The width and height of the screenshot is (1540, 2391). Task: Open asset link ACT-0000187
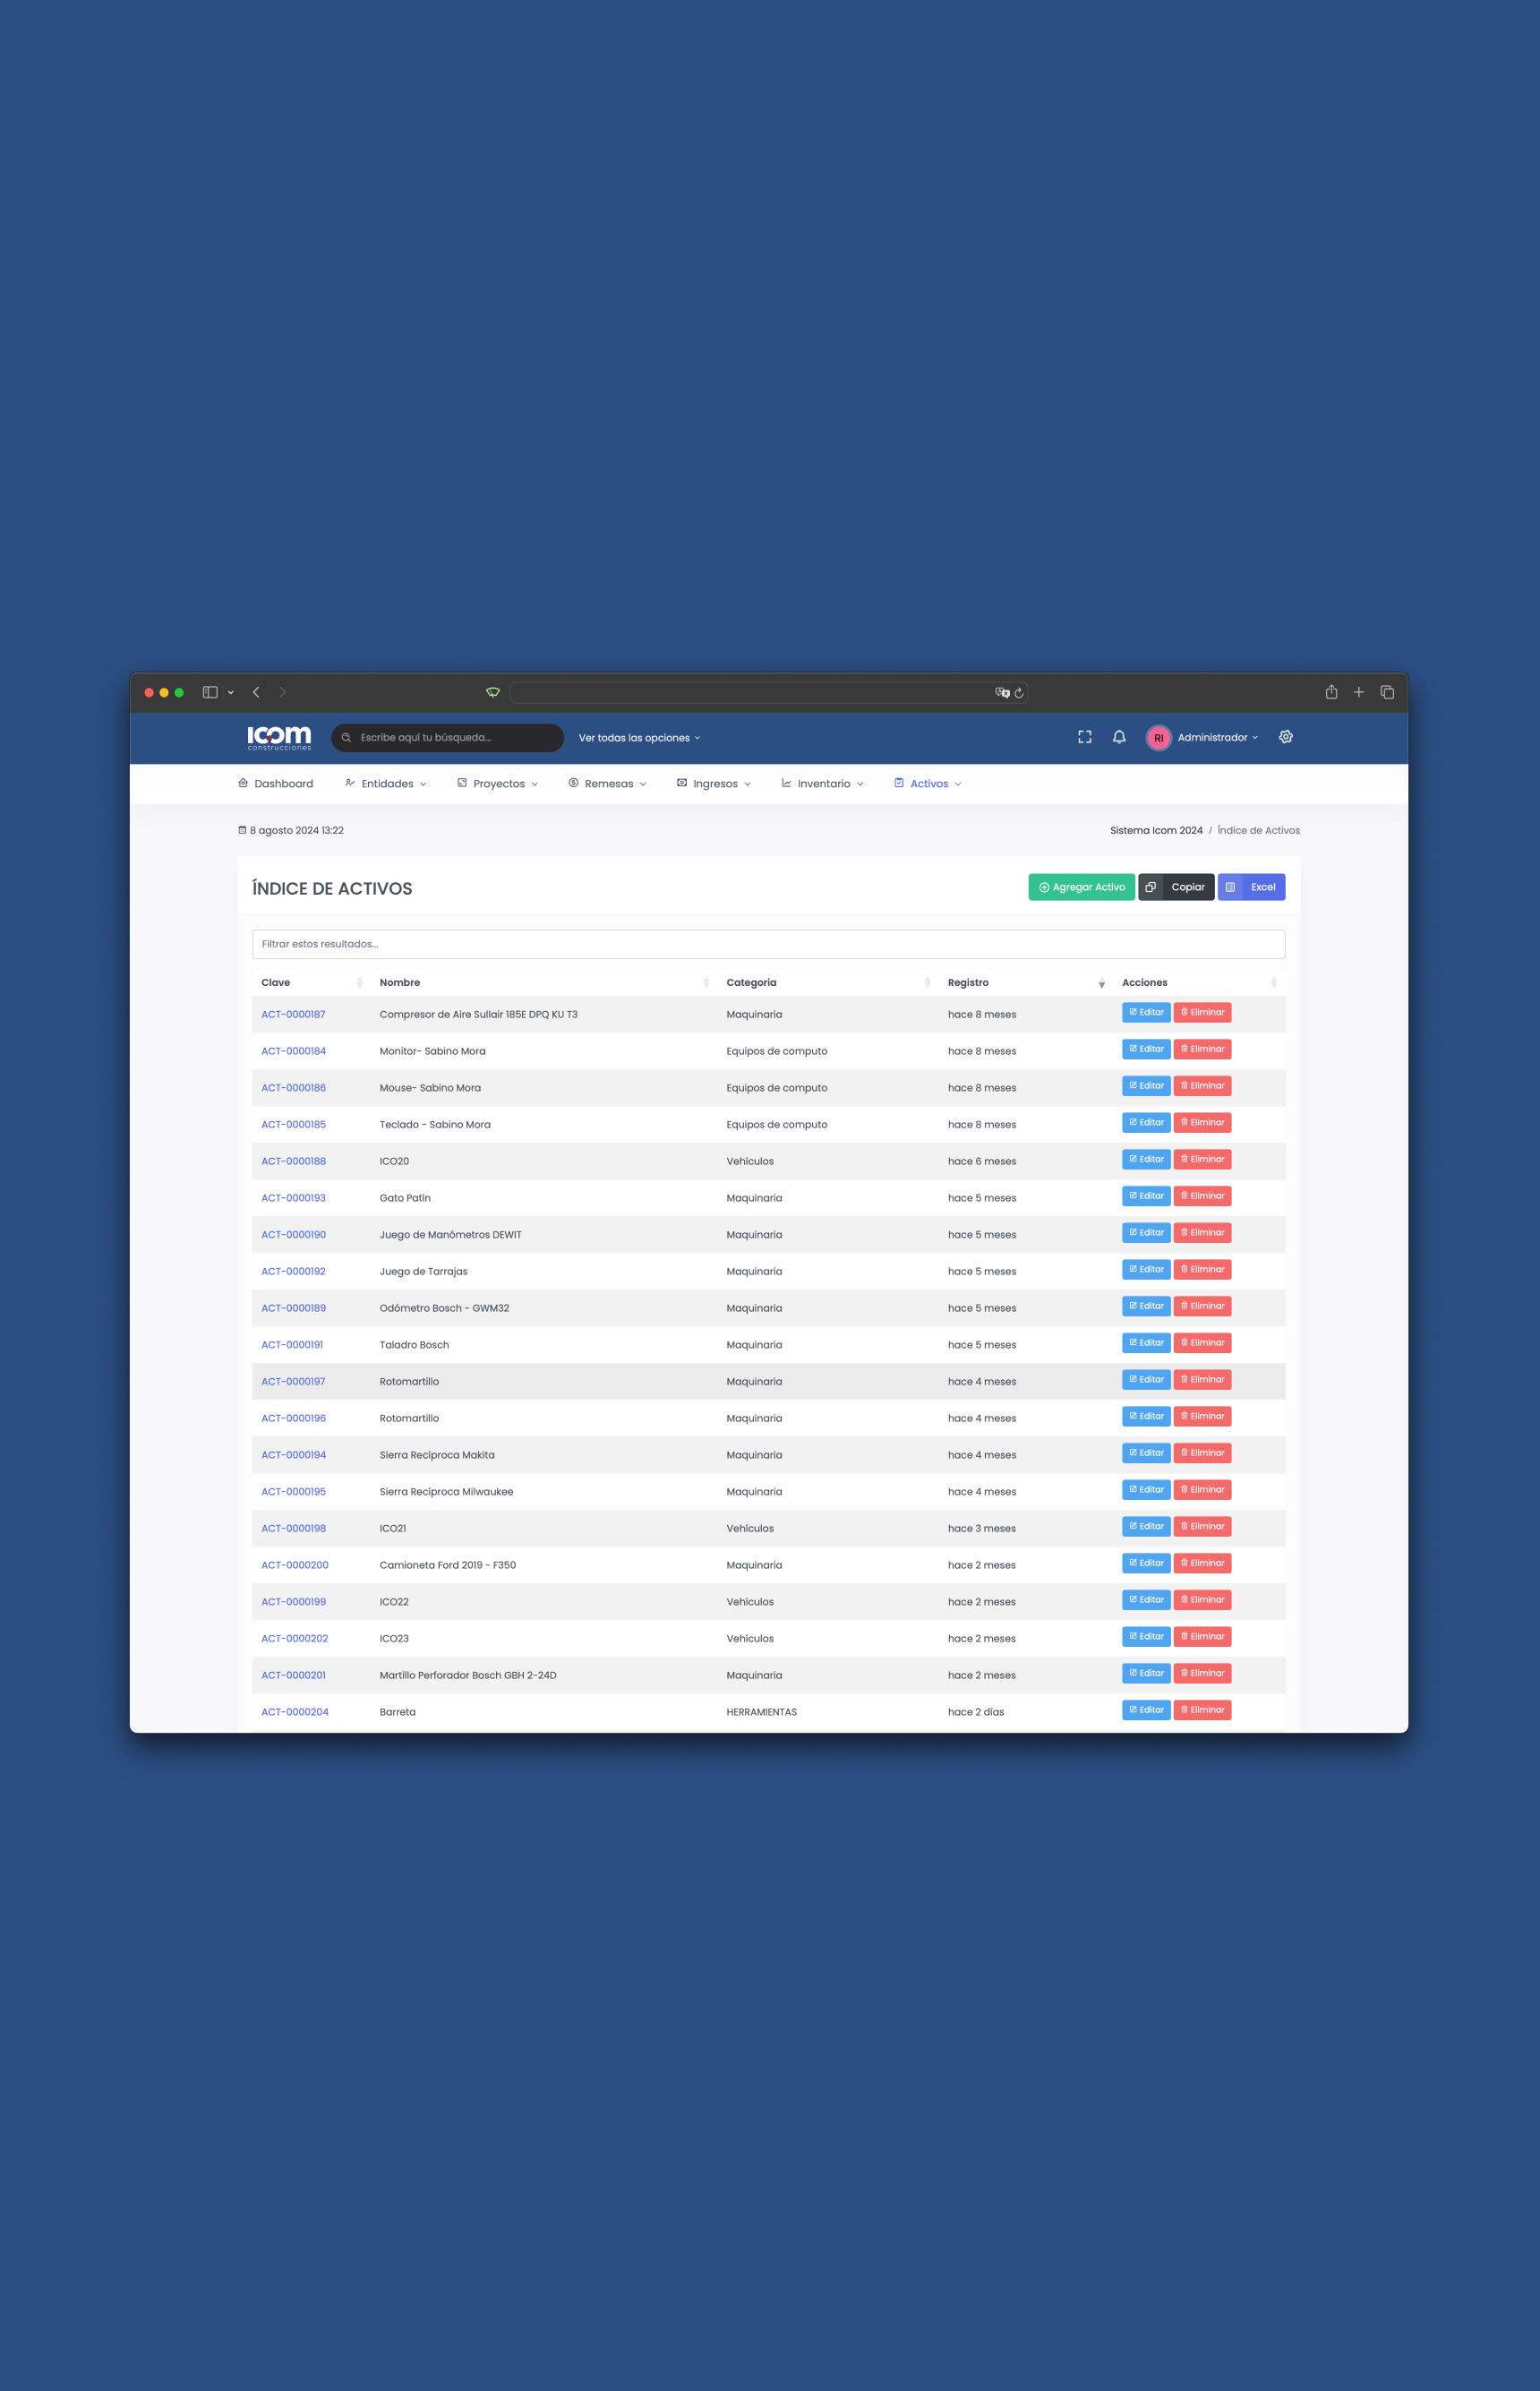(x=293, y=1014)
